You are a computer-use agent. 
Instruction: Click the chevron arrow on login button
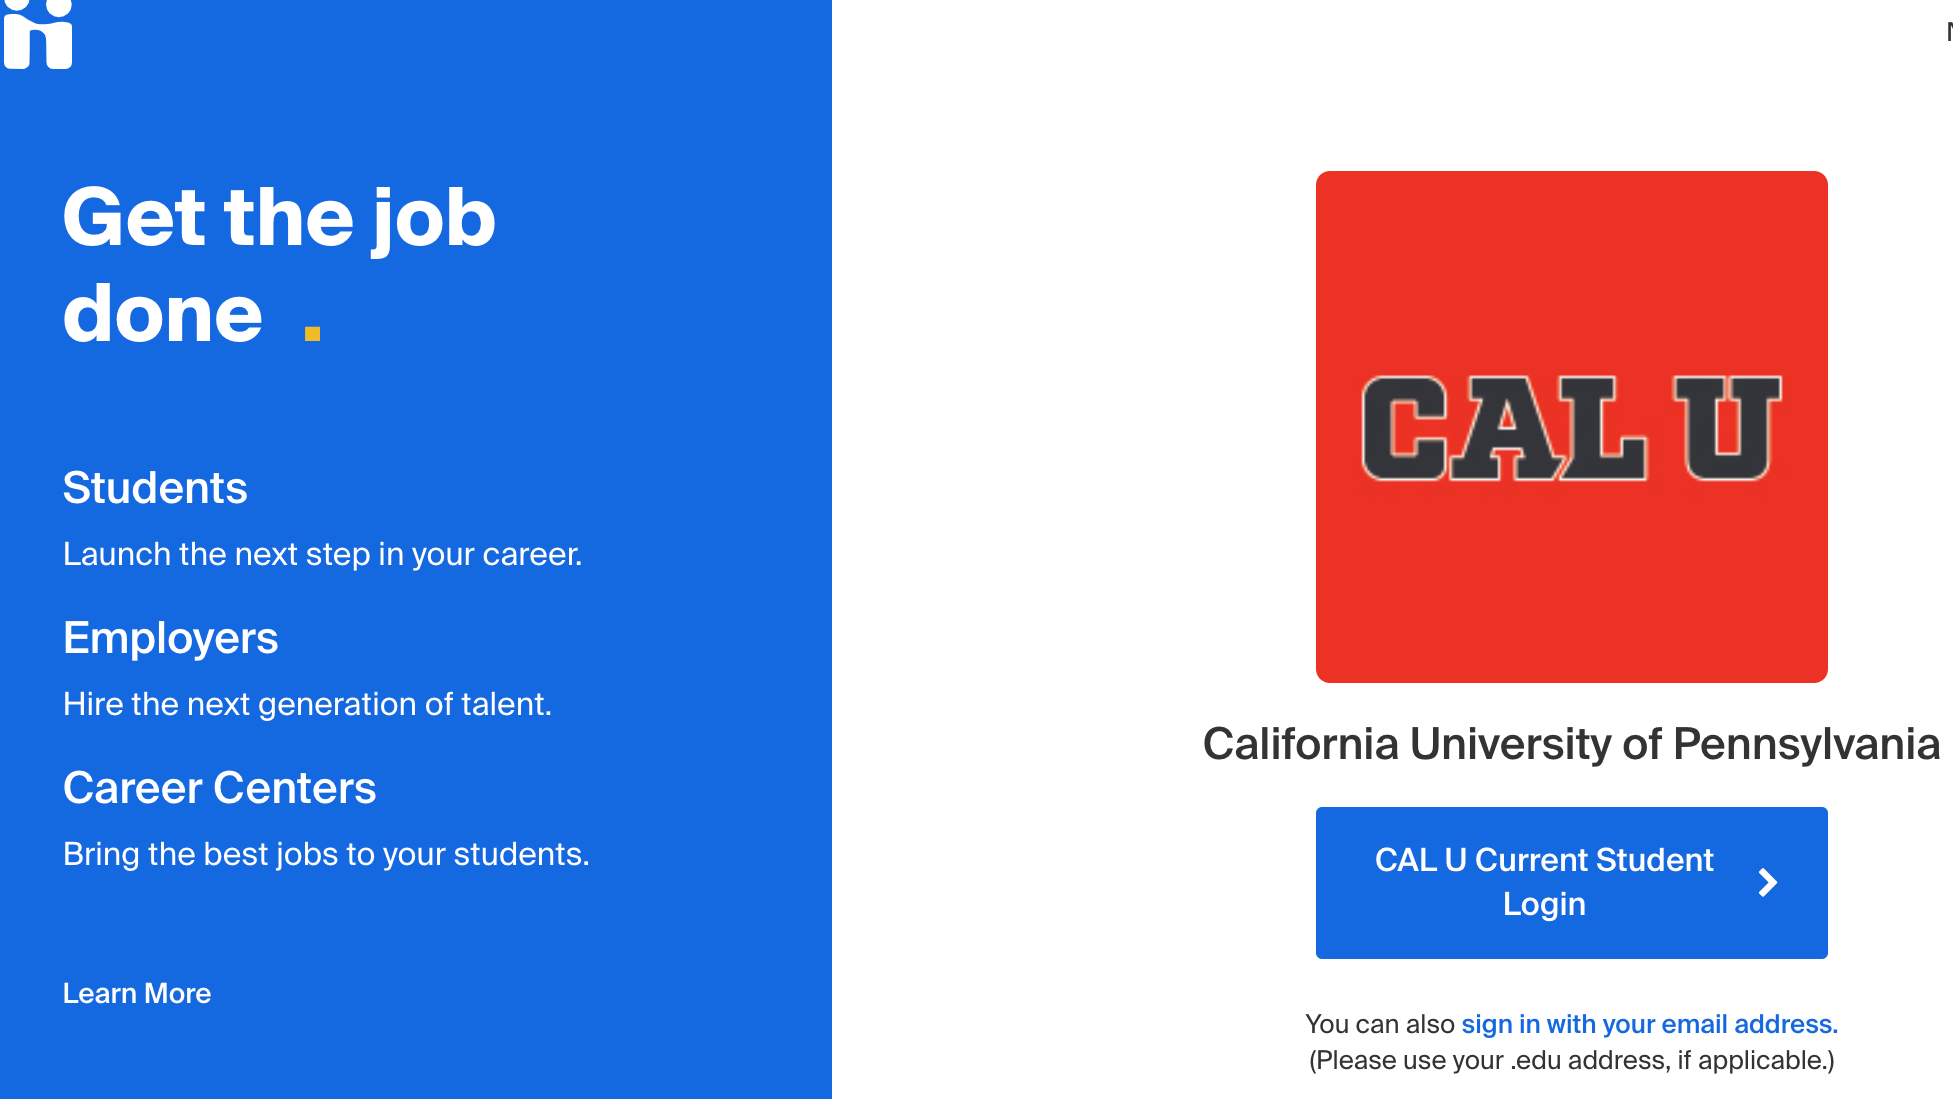(x=1768, y=882)
